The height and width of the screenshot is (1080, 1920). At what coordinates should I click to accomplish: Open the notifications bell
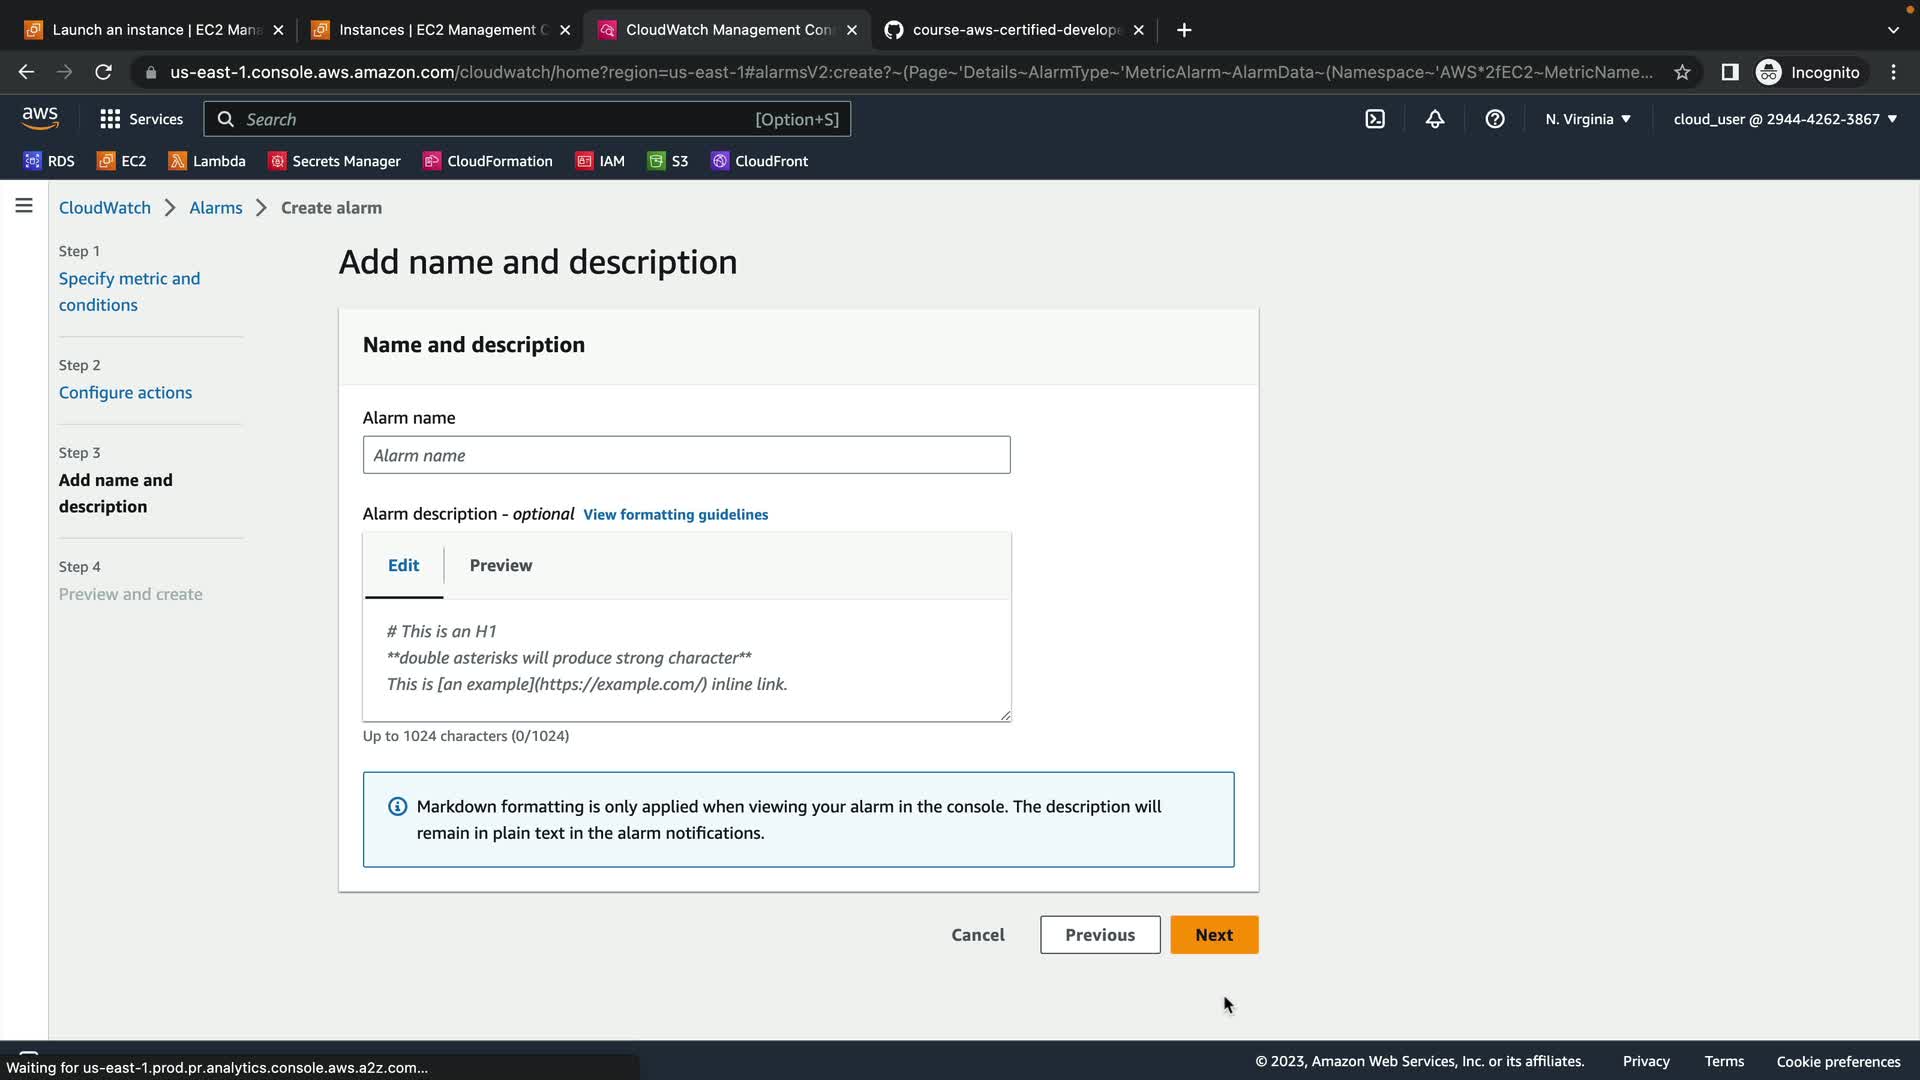1435,119
